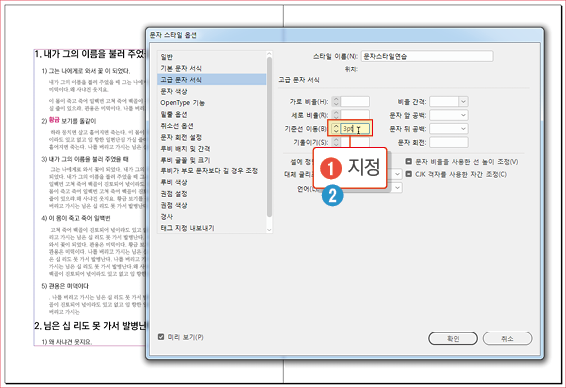Open the 대체 글리프 dropdown arrow

(x=397, y=174)
